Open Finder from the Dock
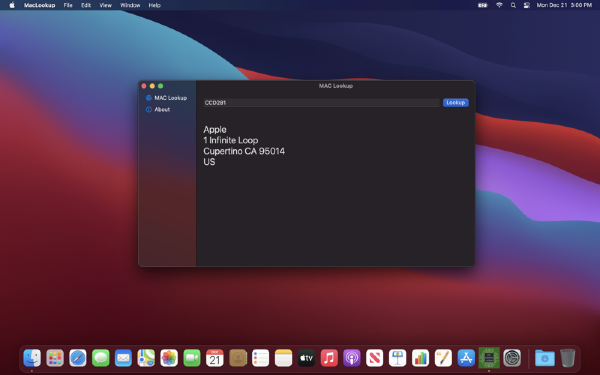 (x=32, y=358)
